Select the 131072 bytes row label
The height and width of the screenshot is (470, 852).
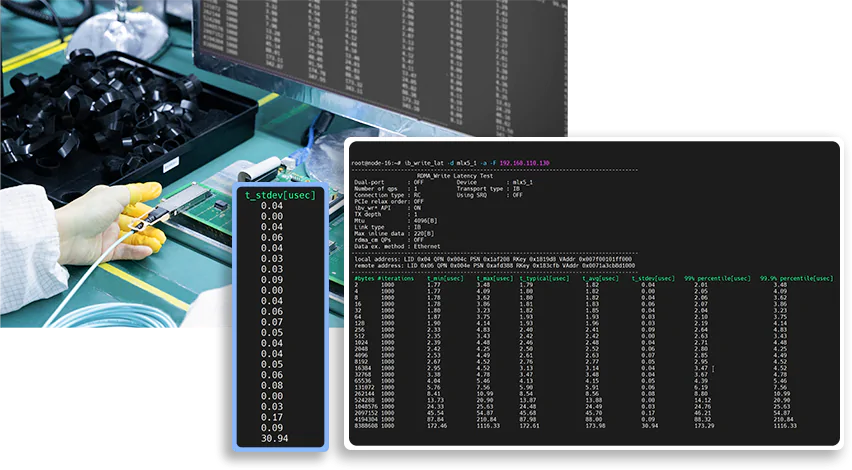click(364, 387)
